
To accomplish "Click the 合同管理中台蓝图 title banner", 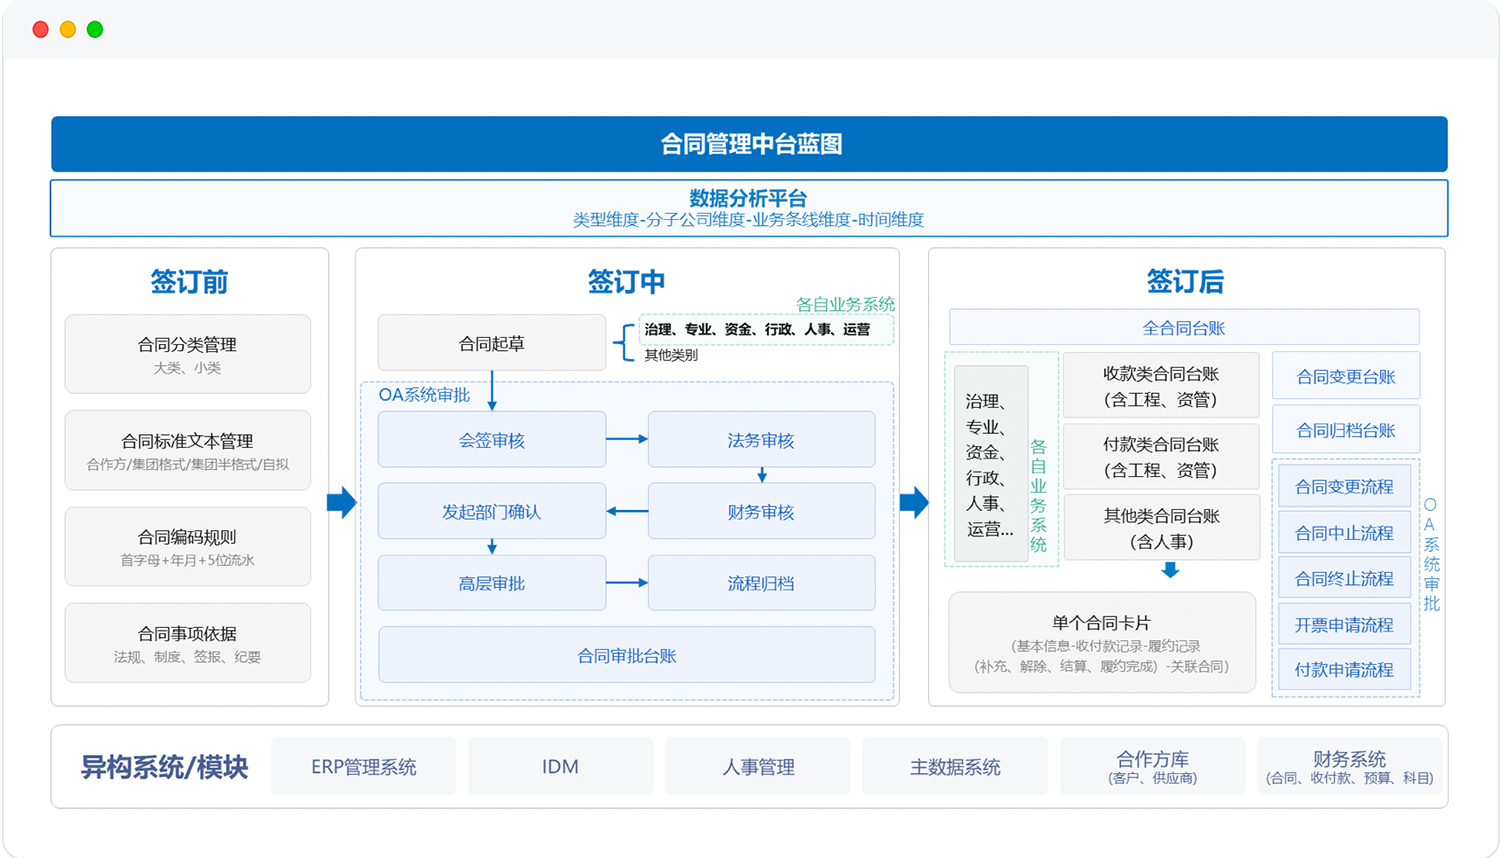I will pos(749,144).
